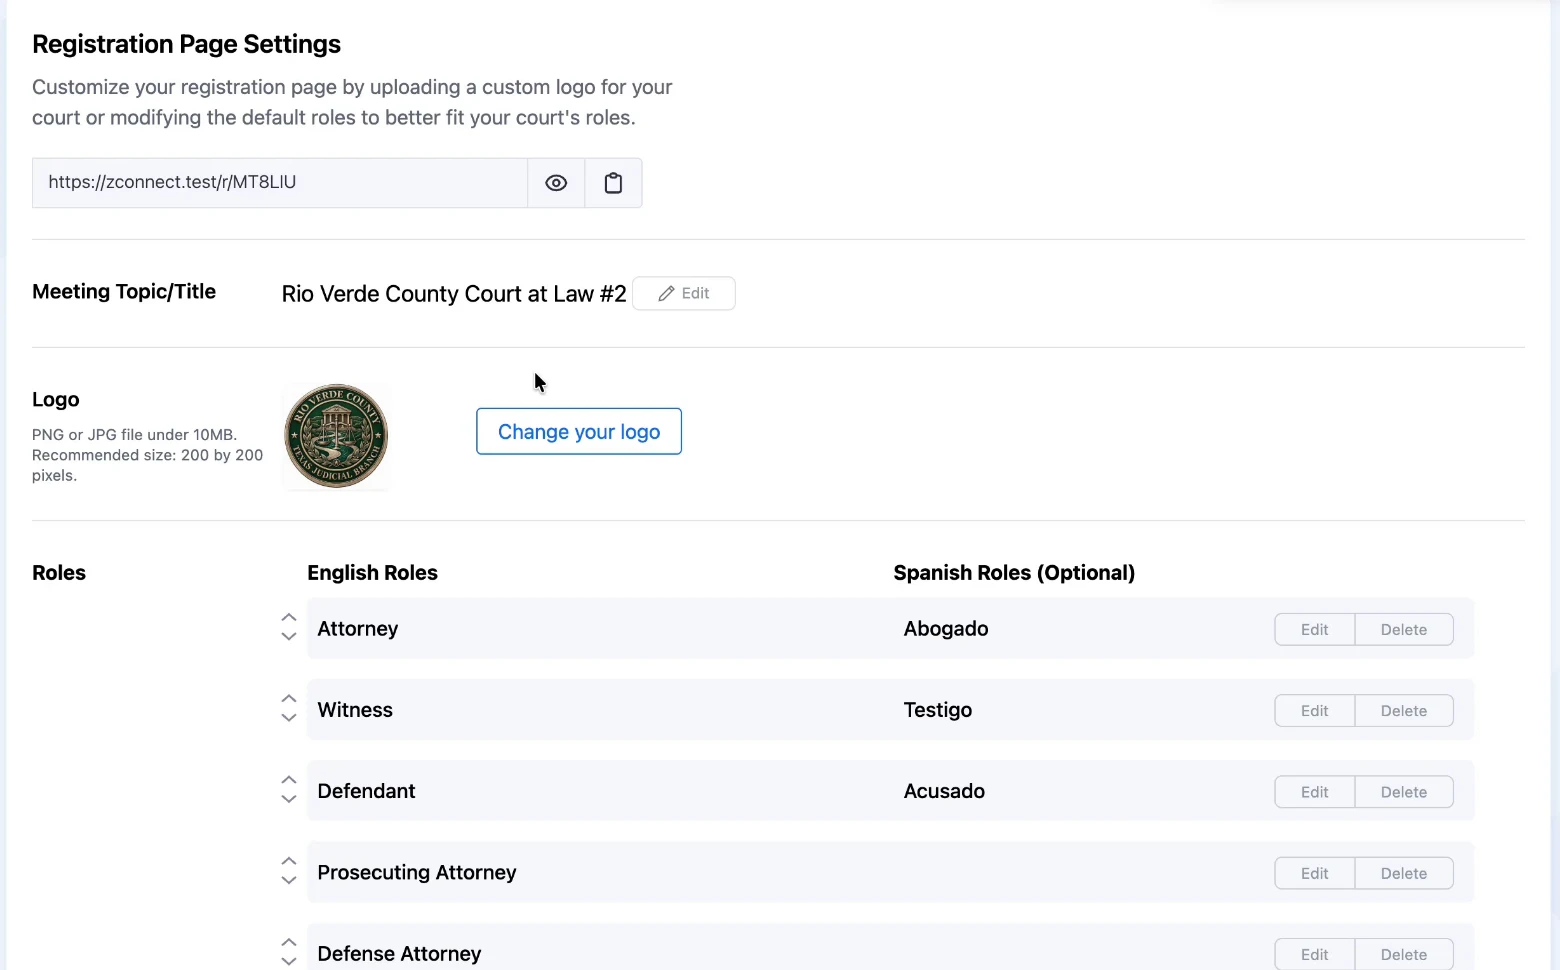Click the Rio Verde County court logo
This screenshot has height=970, width=1560.
[336, 436]
